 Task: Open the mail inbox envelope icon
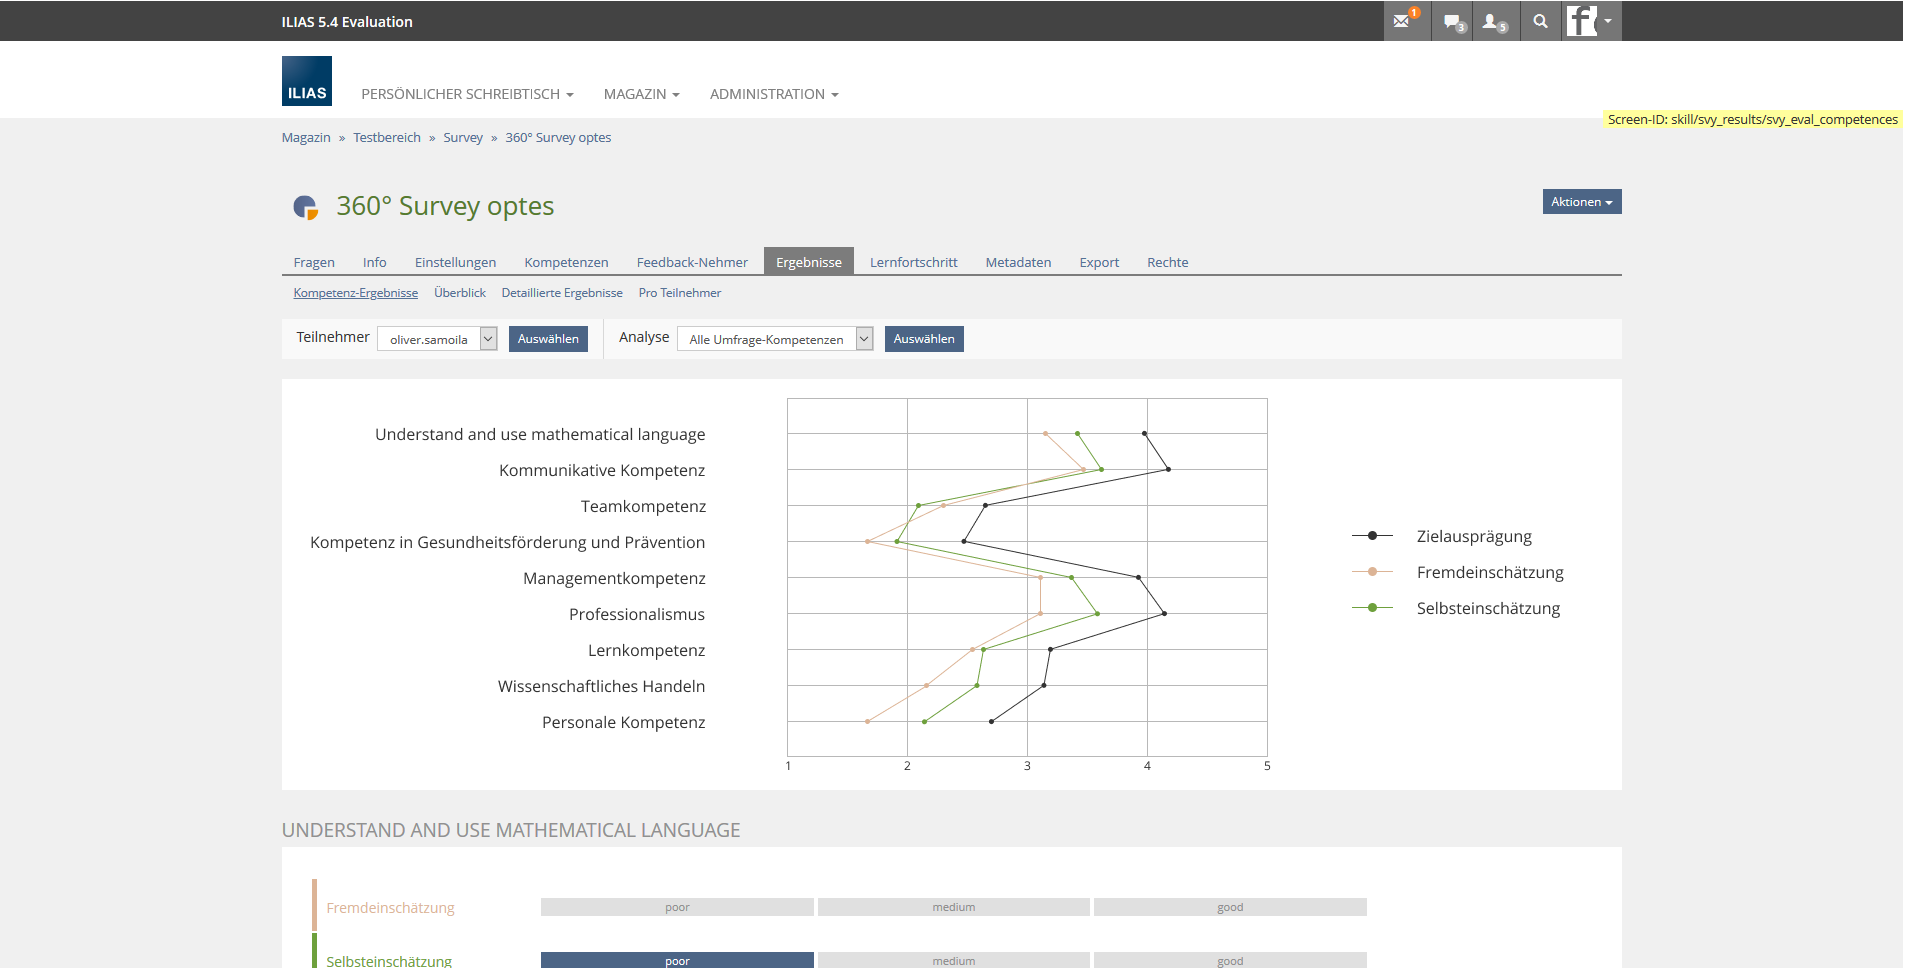click(x=1403, y=21)
